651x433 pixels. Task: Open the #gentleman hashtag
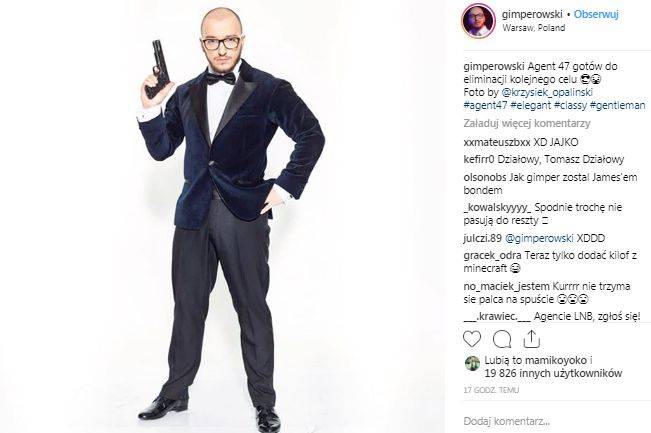coord(617,105)
